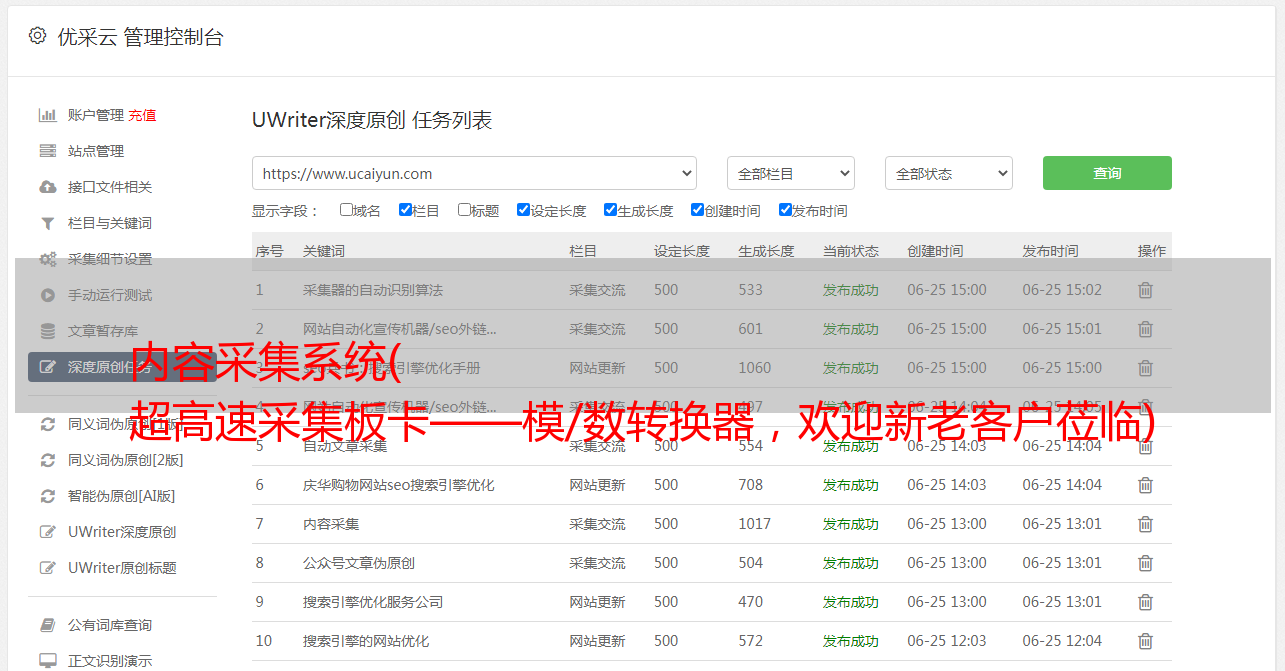
Task: Uncheck the 生成长度 checkbox
Action: tap(610, 210)
